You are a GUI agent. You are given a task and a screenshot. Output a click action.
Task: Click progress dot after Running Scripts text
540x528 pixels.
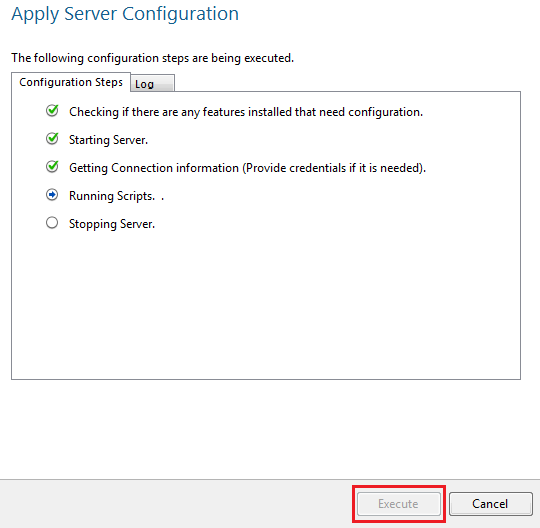click(x=163, y=199)
